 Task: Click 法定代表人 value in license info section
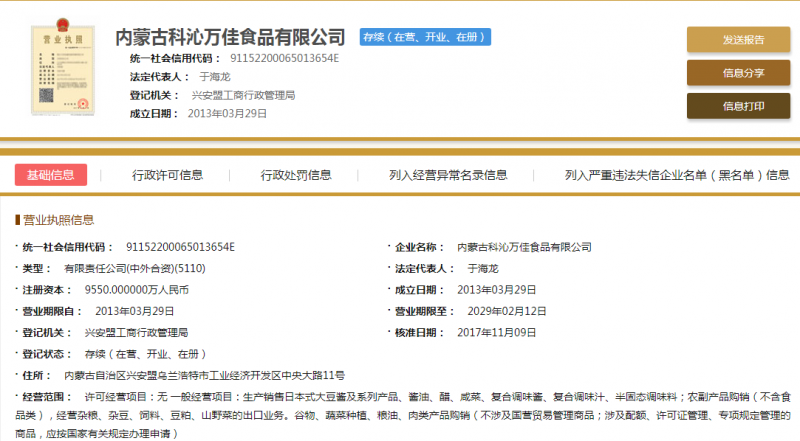pos(483,268)
